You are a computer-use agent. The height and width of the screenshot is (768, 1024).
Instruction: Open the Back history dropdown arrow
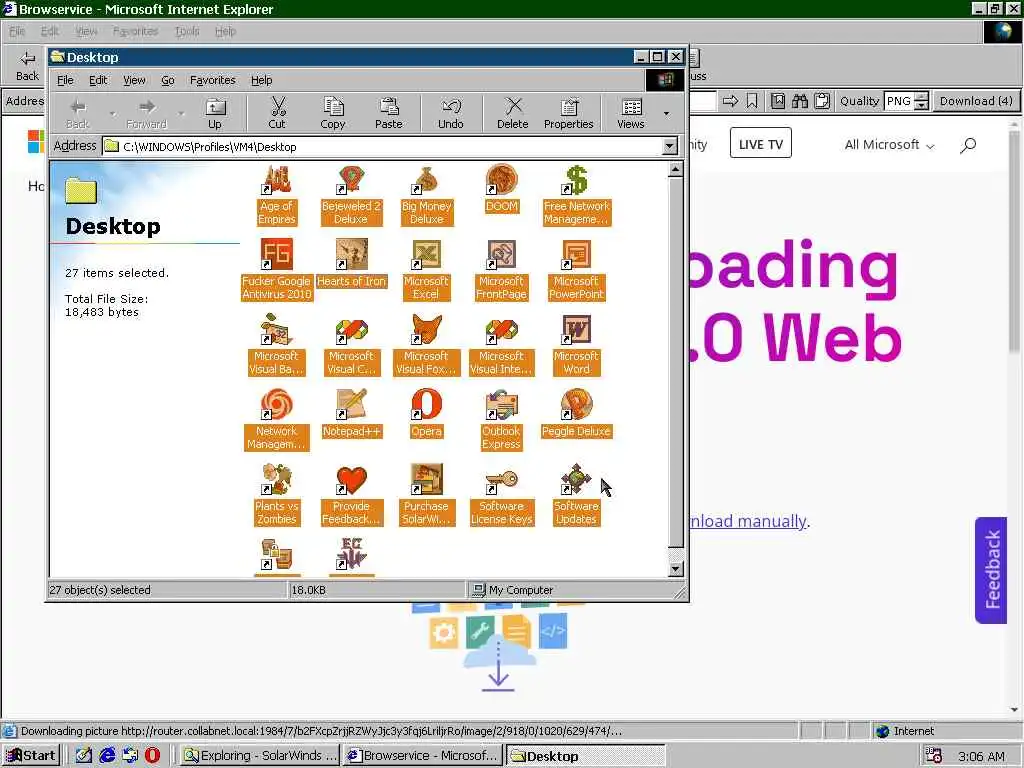click(x=112, y=114)
